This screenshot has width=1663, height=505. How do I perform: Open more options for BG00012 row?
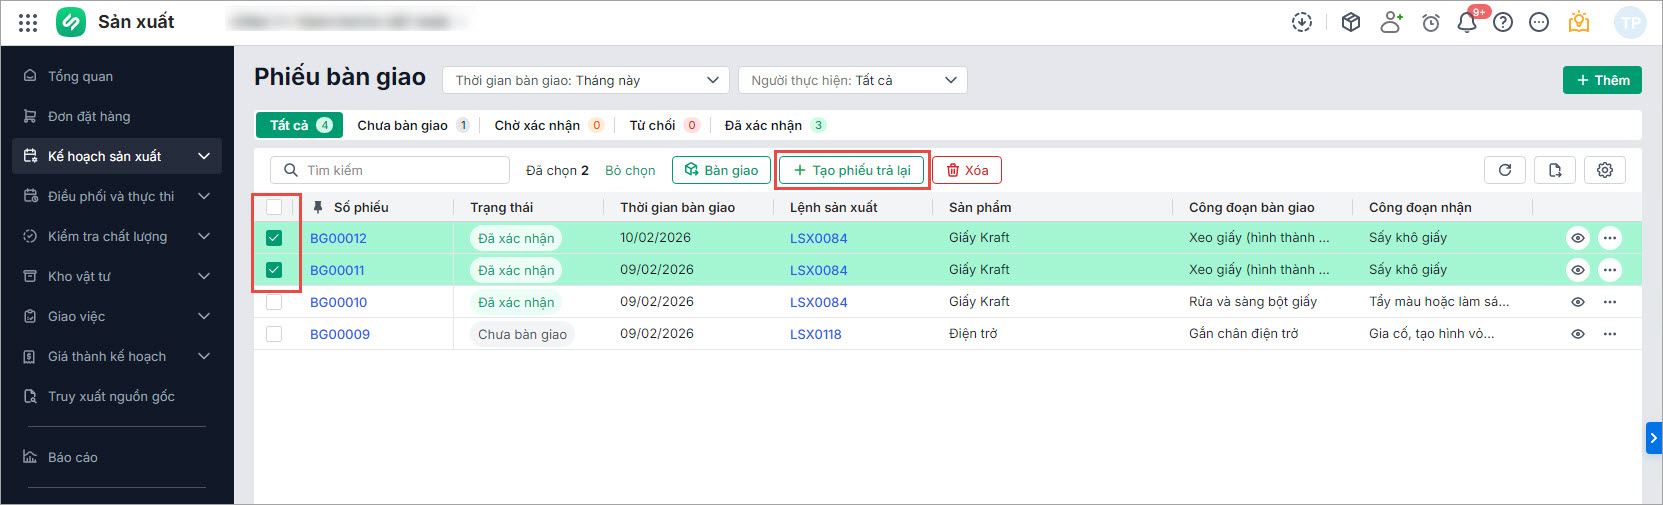pos(1610,238)
